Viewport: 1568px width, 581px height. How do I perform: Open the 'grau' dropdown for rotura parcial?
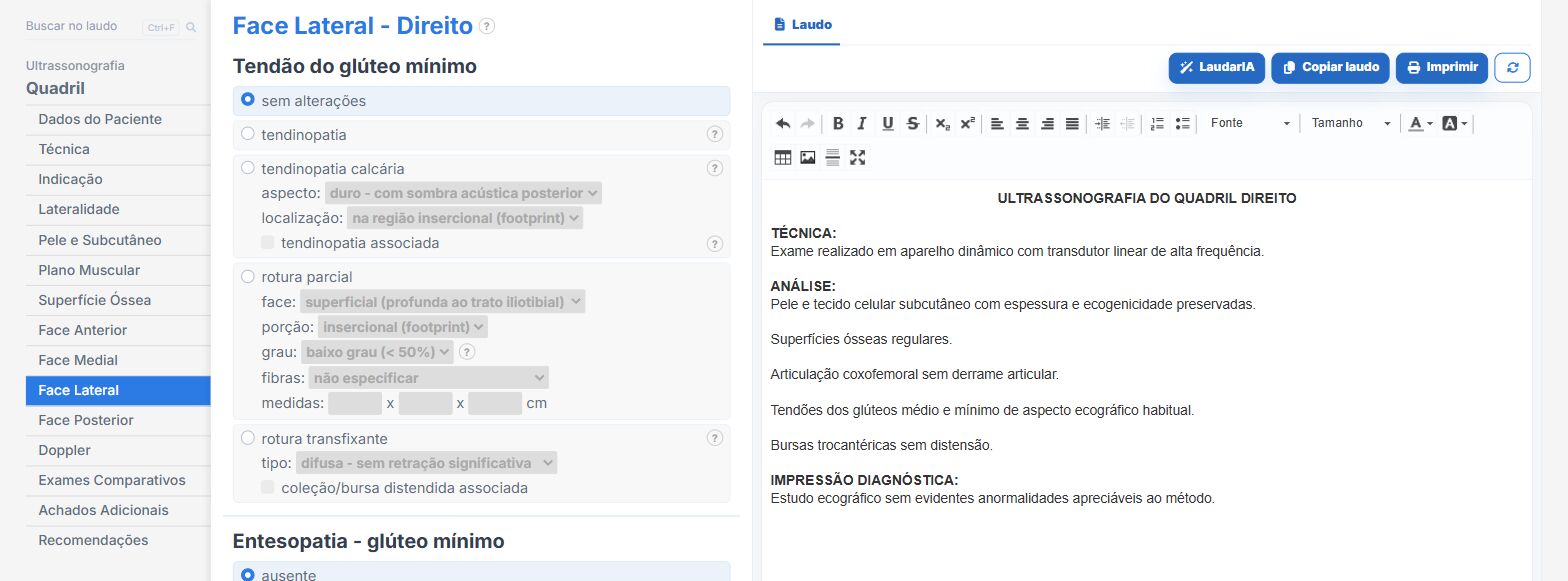click(x=377, y=351)
